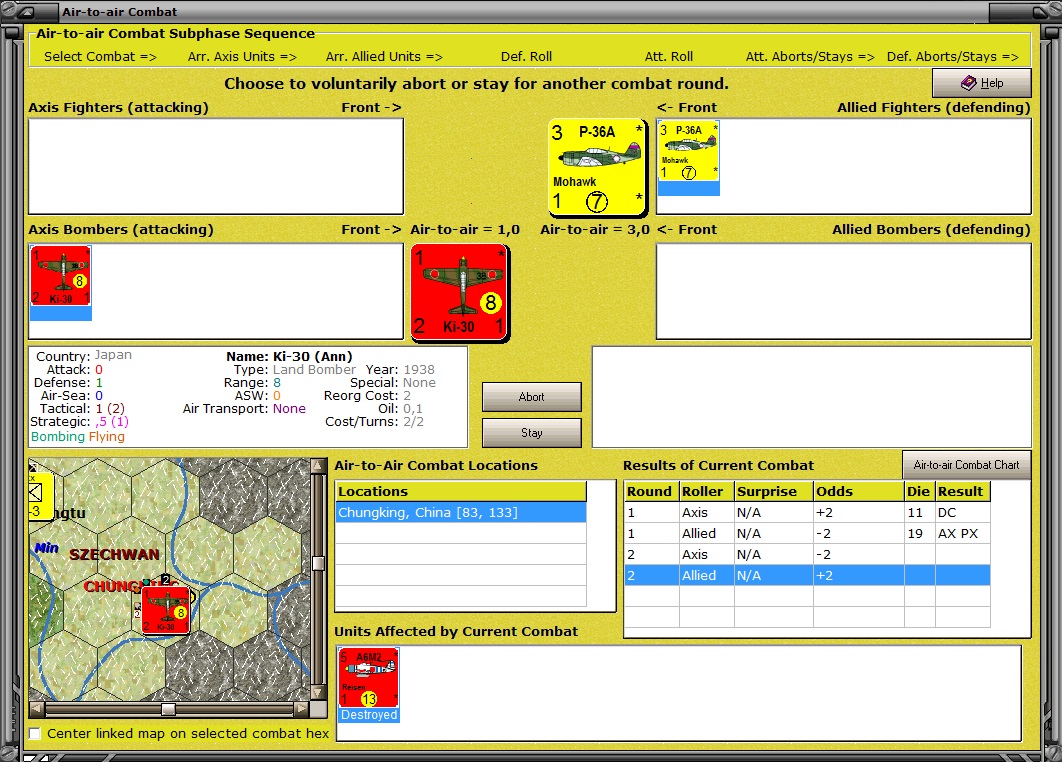
Task: Click the DC result cell
Action: (x=962, y=513)
